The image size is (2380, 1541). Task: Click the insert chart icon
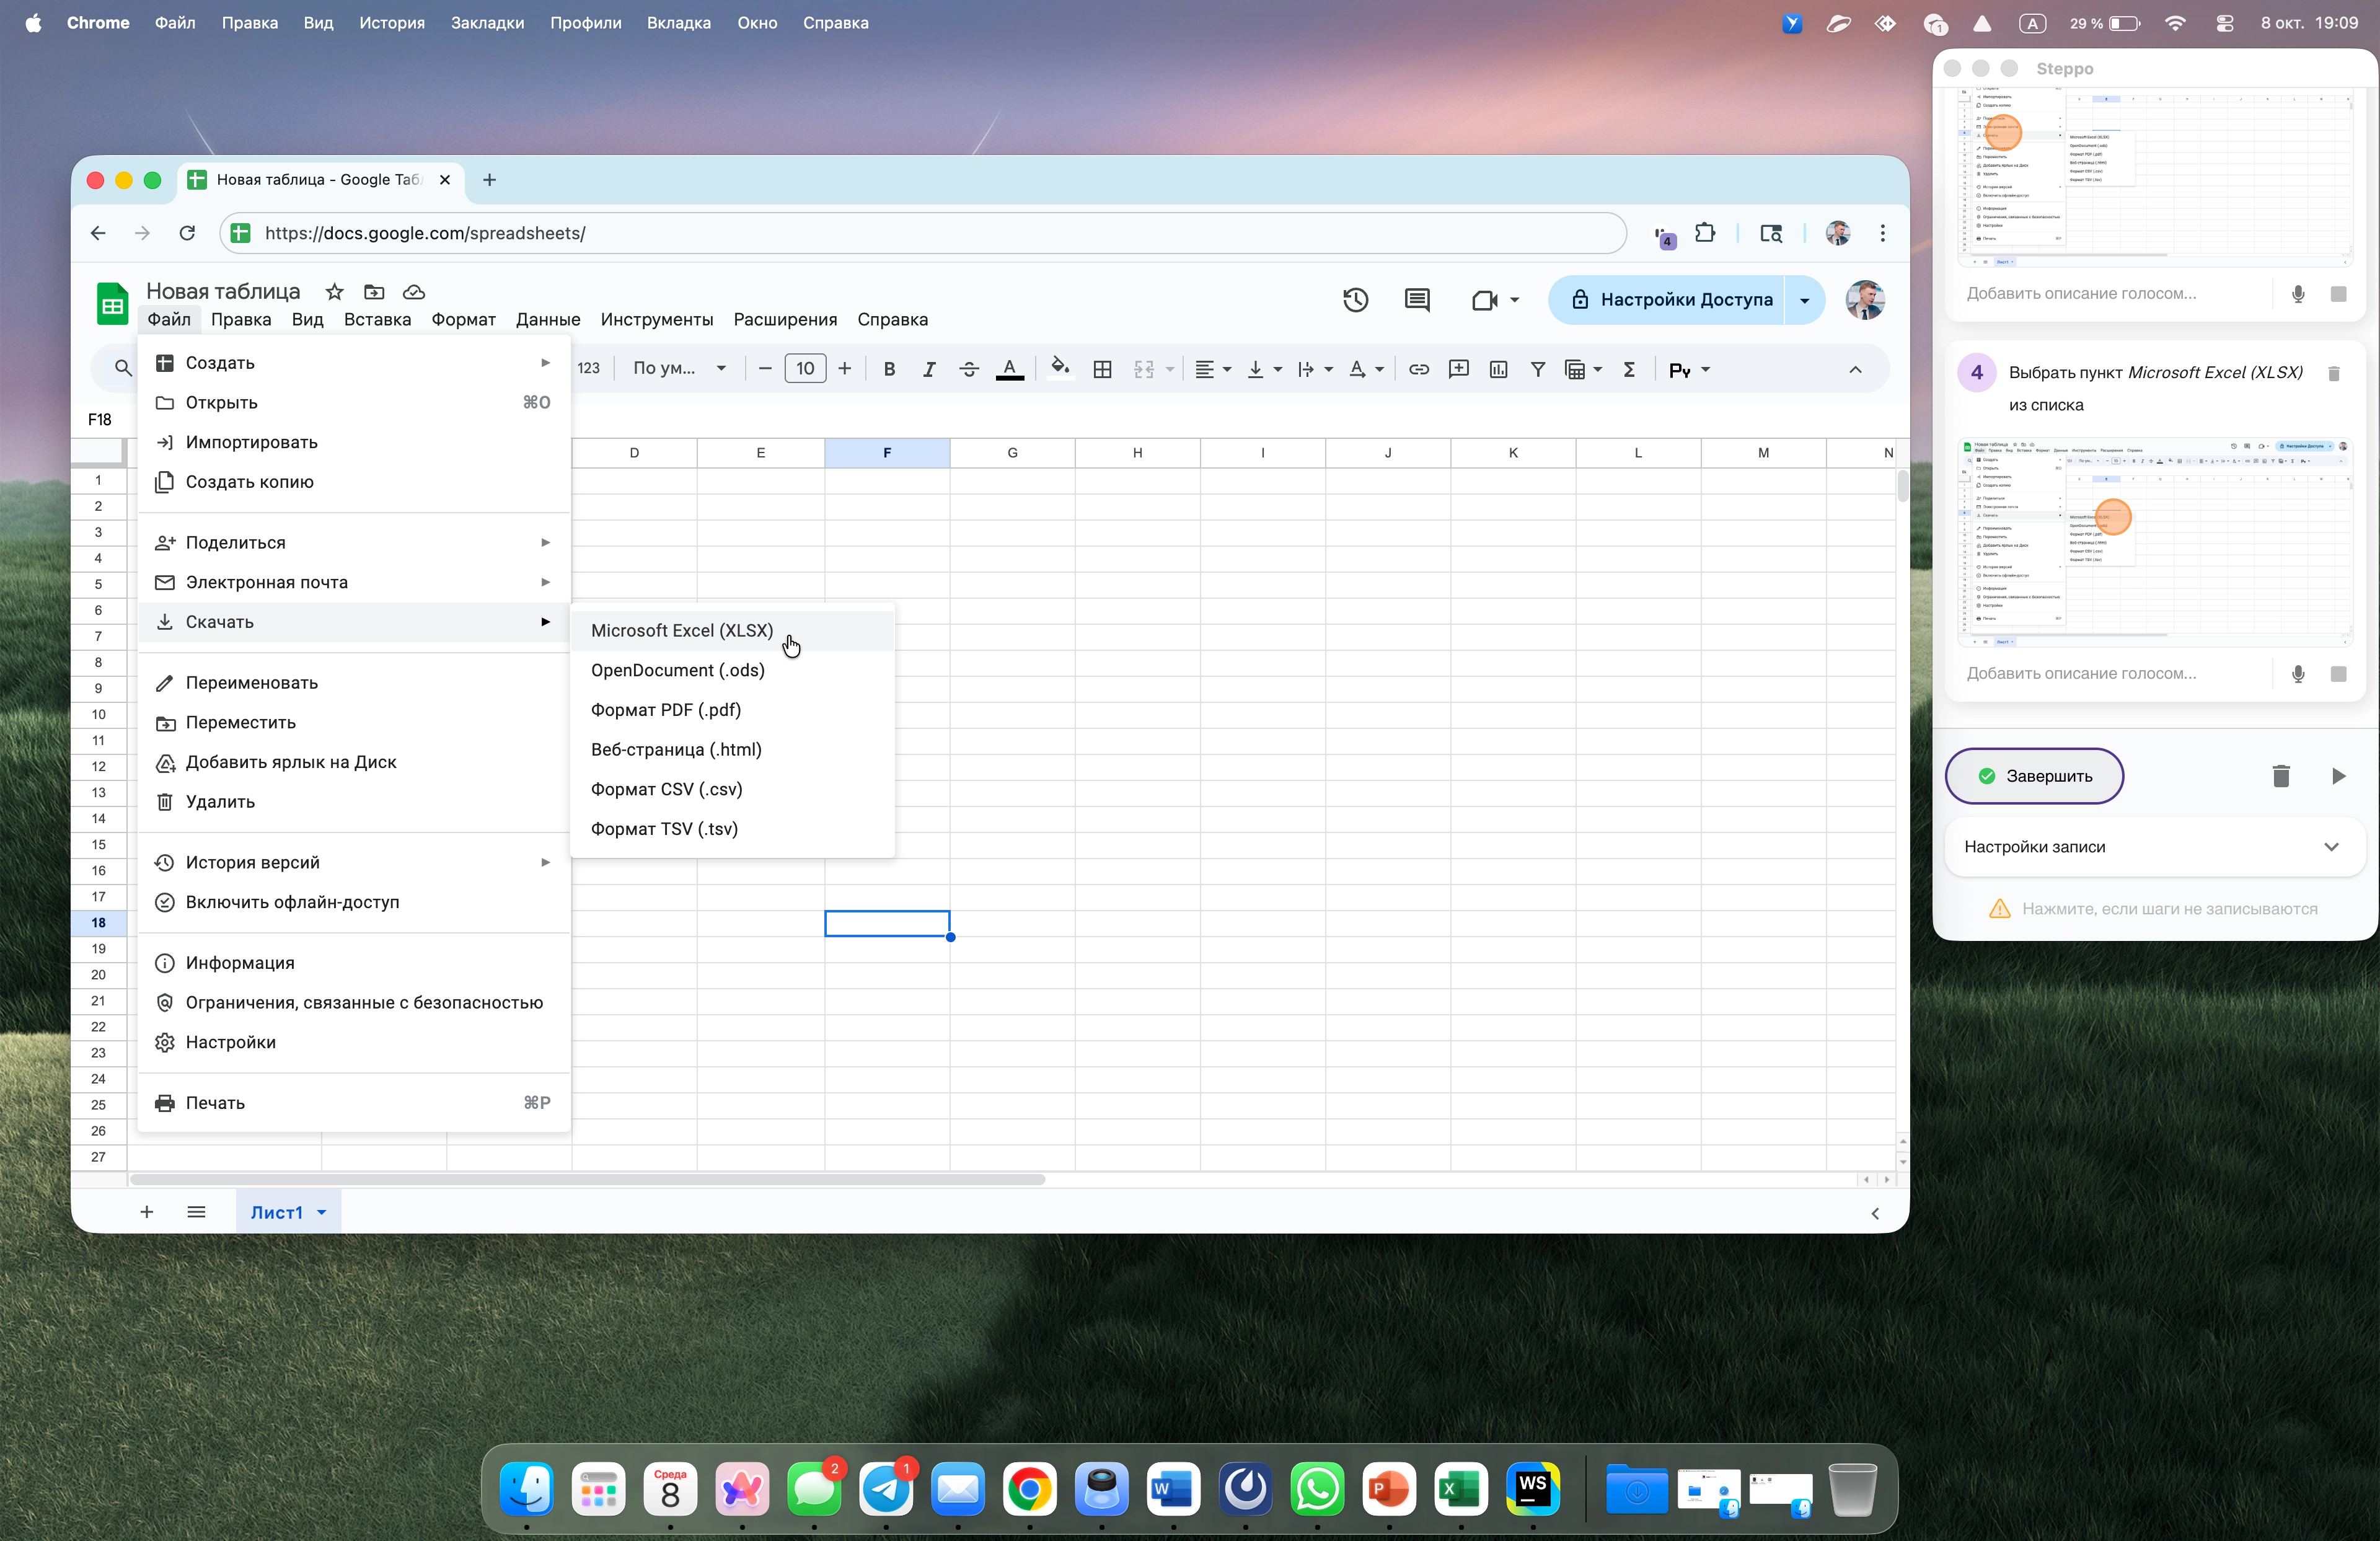point(1498,369)
